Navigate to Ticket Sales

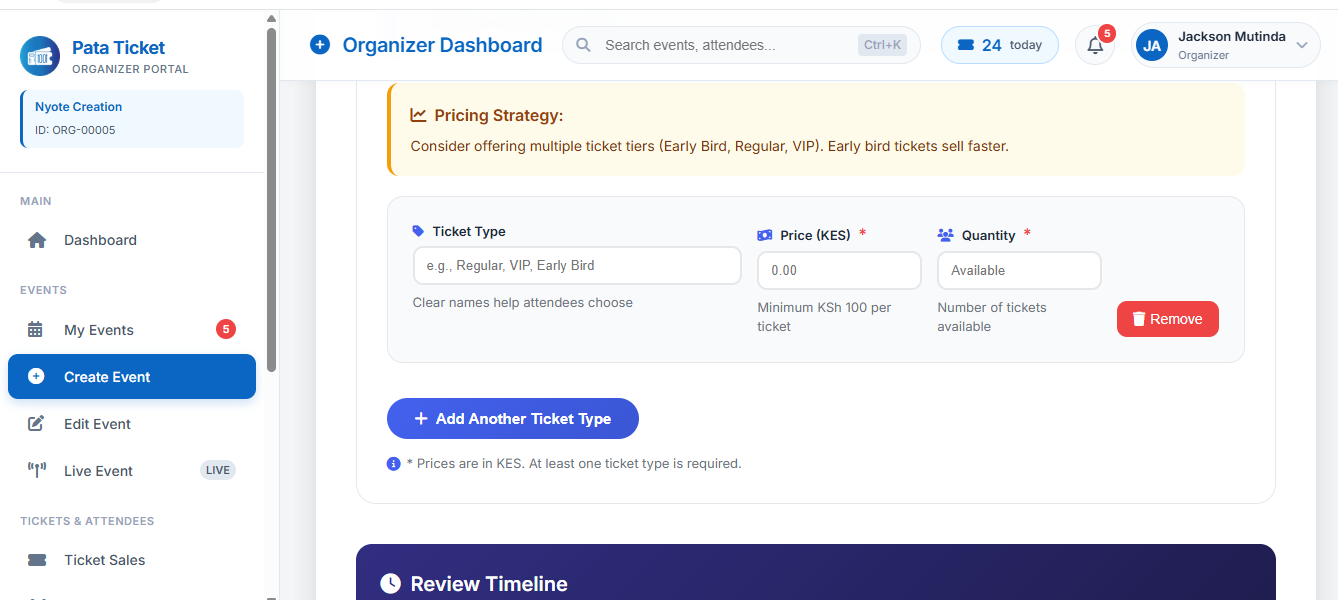click(104, 560)
